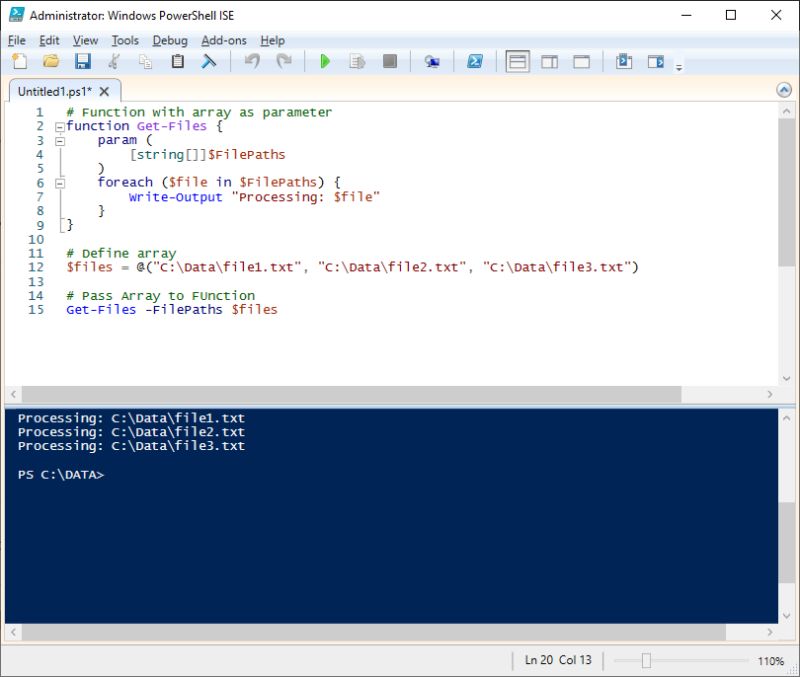
Task: Click the Clear Console Pane broom icon
Action: pos(208,62)
